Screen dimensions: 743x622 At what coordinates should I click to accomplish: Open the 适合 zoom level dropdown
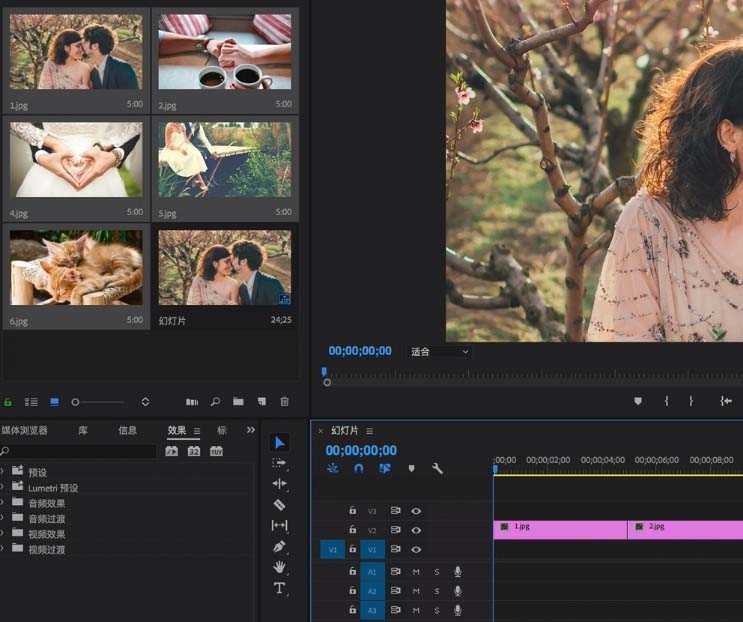440,352
